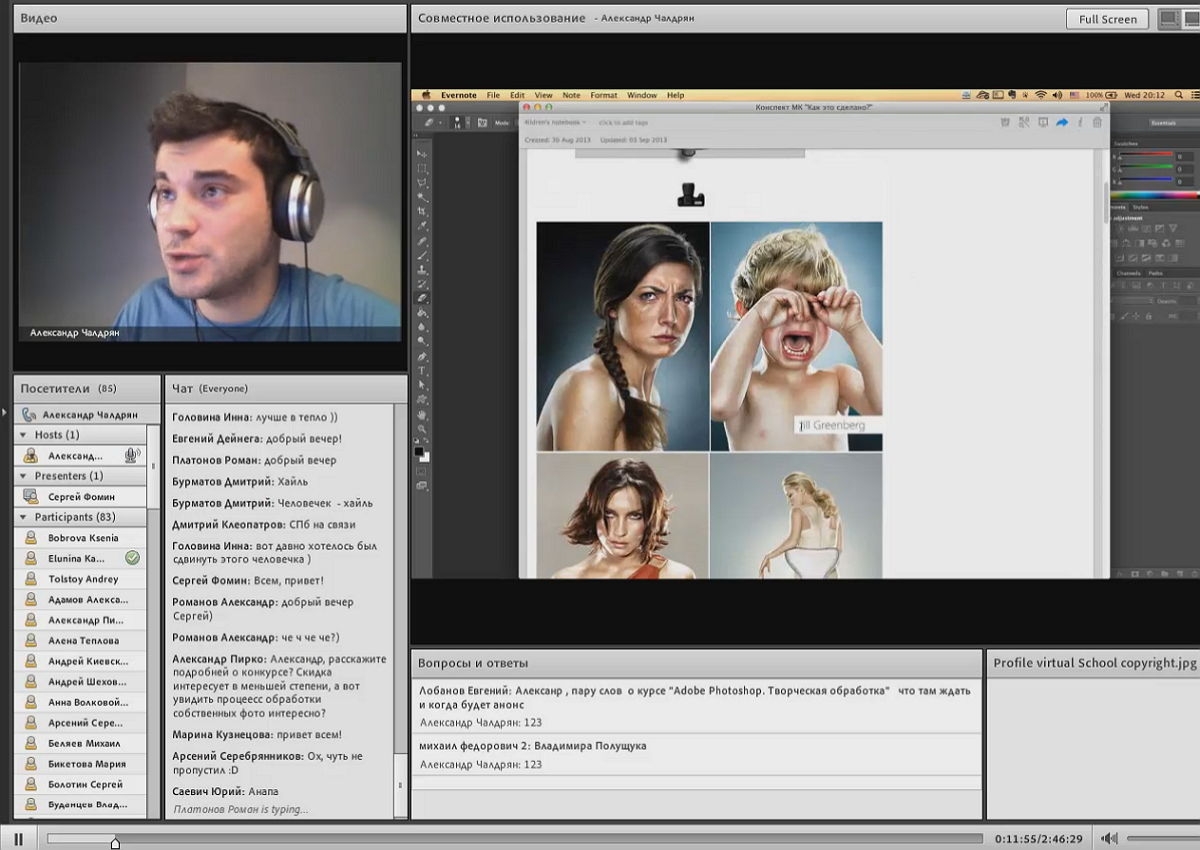Open the Format menu in Evernote
This screenshot has width=1200, height=850.
point(603,95)
